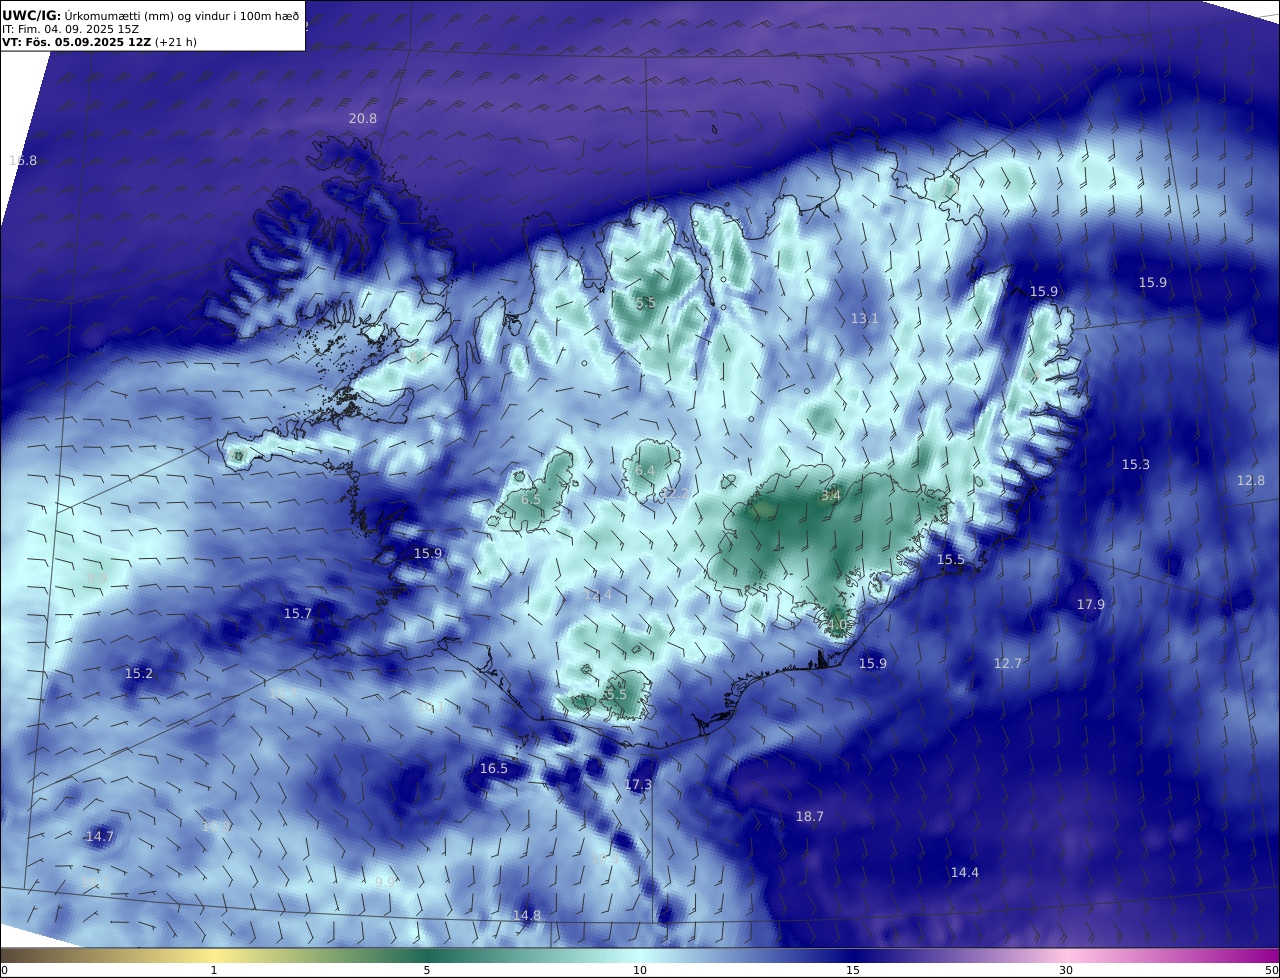Screen dimensions: 1280x978
Task: Select the 12.4 value label
Action: tap(598, 594)
